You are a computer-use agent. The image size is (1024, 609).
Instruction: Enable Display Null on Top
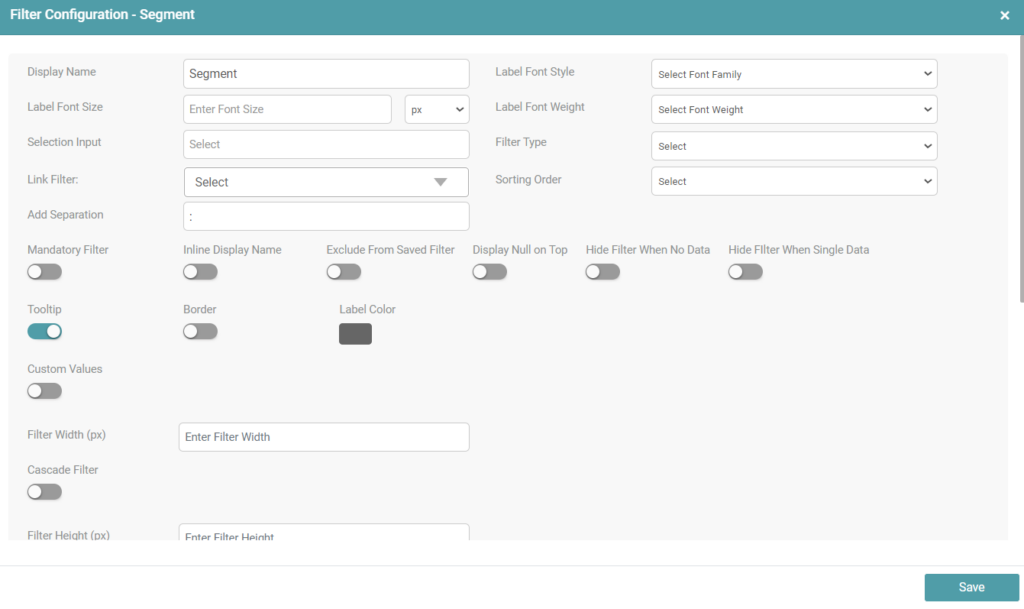(x=489, y=272)
